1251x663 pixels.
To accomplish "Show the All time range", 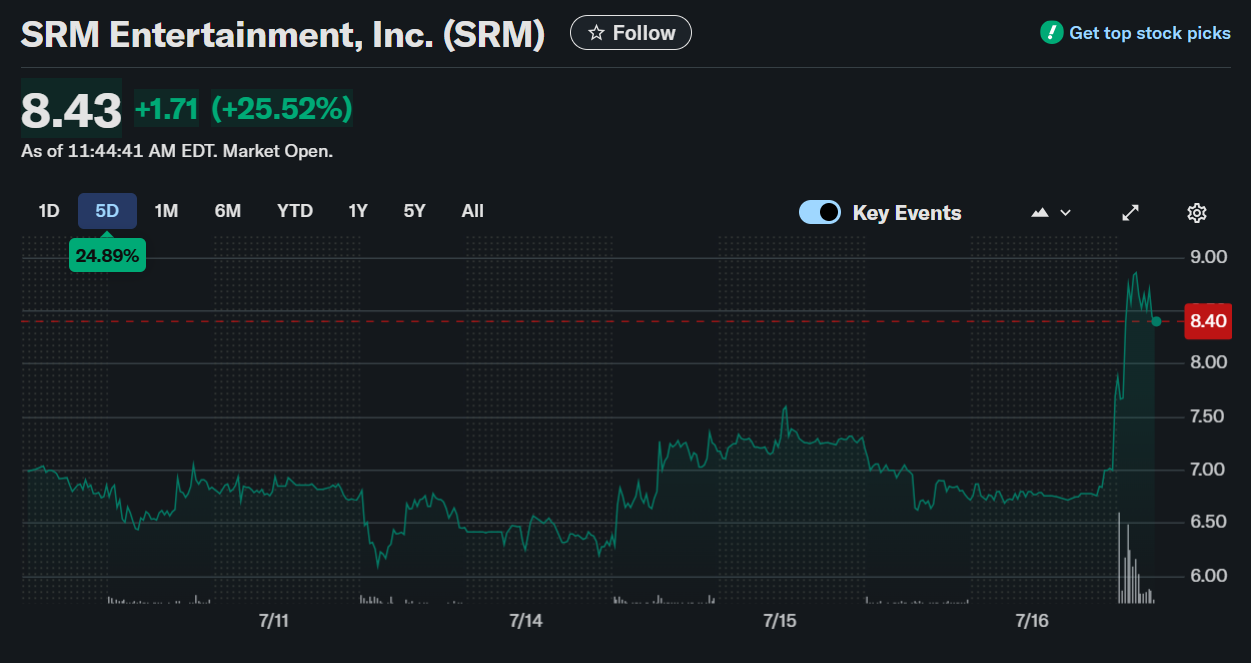I will click(473, 211).
